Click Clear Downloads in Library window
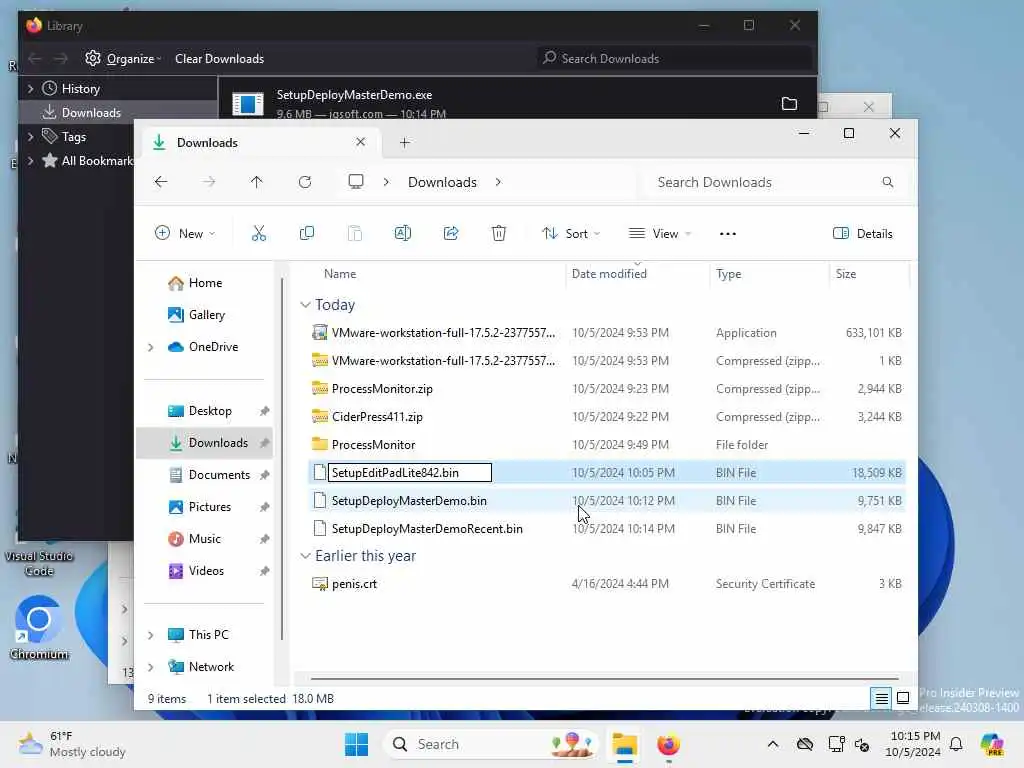The image size is (1024, 768). click(x=219, y=59)
